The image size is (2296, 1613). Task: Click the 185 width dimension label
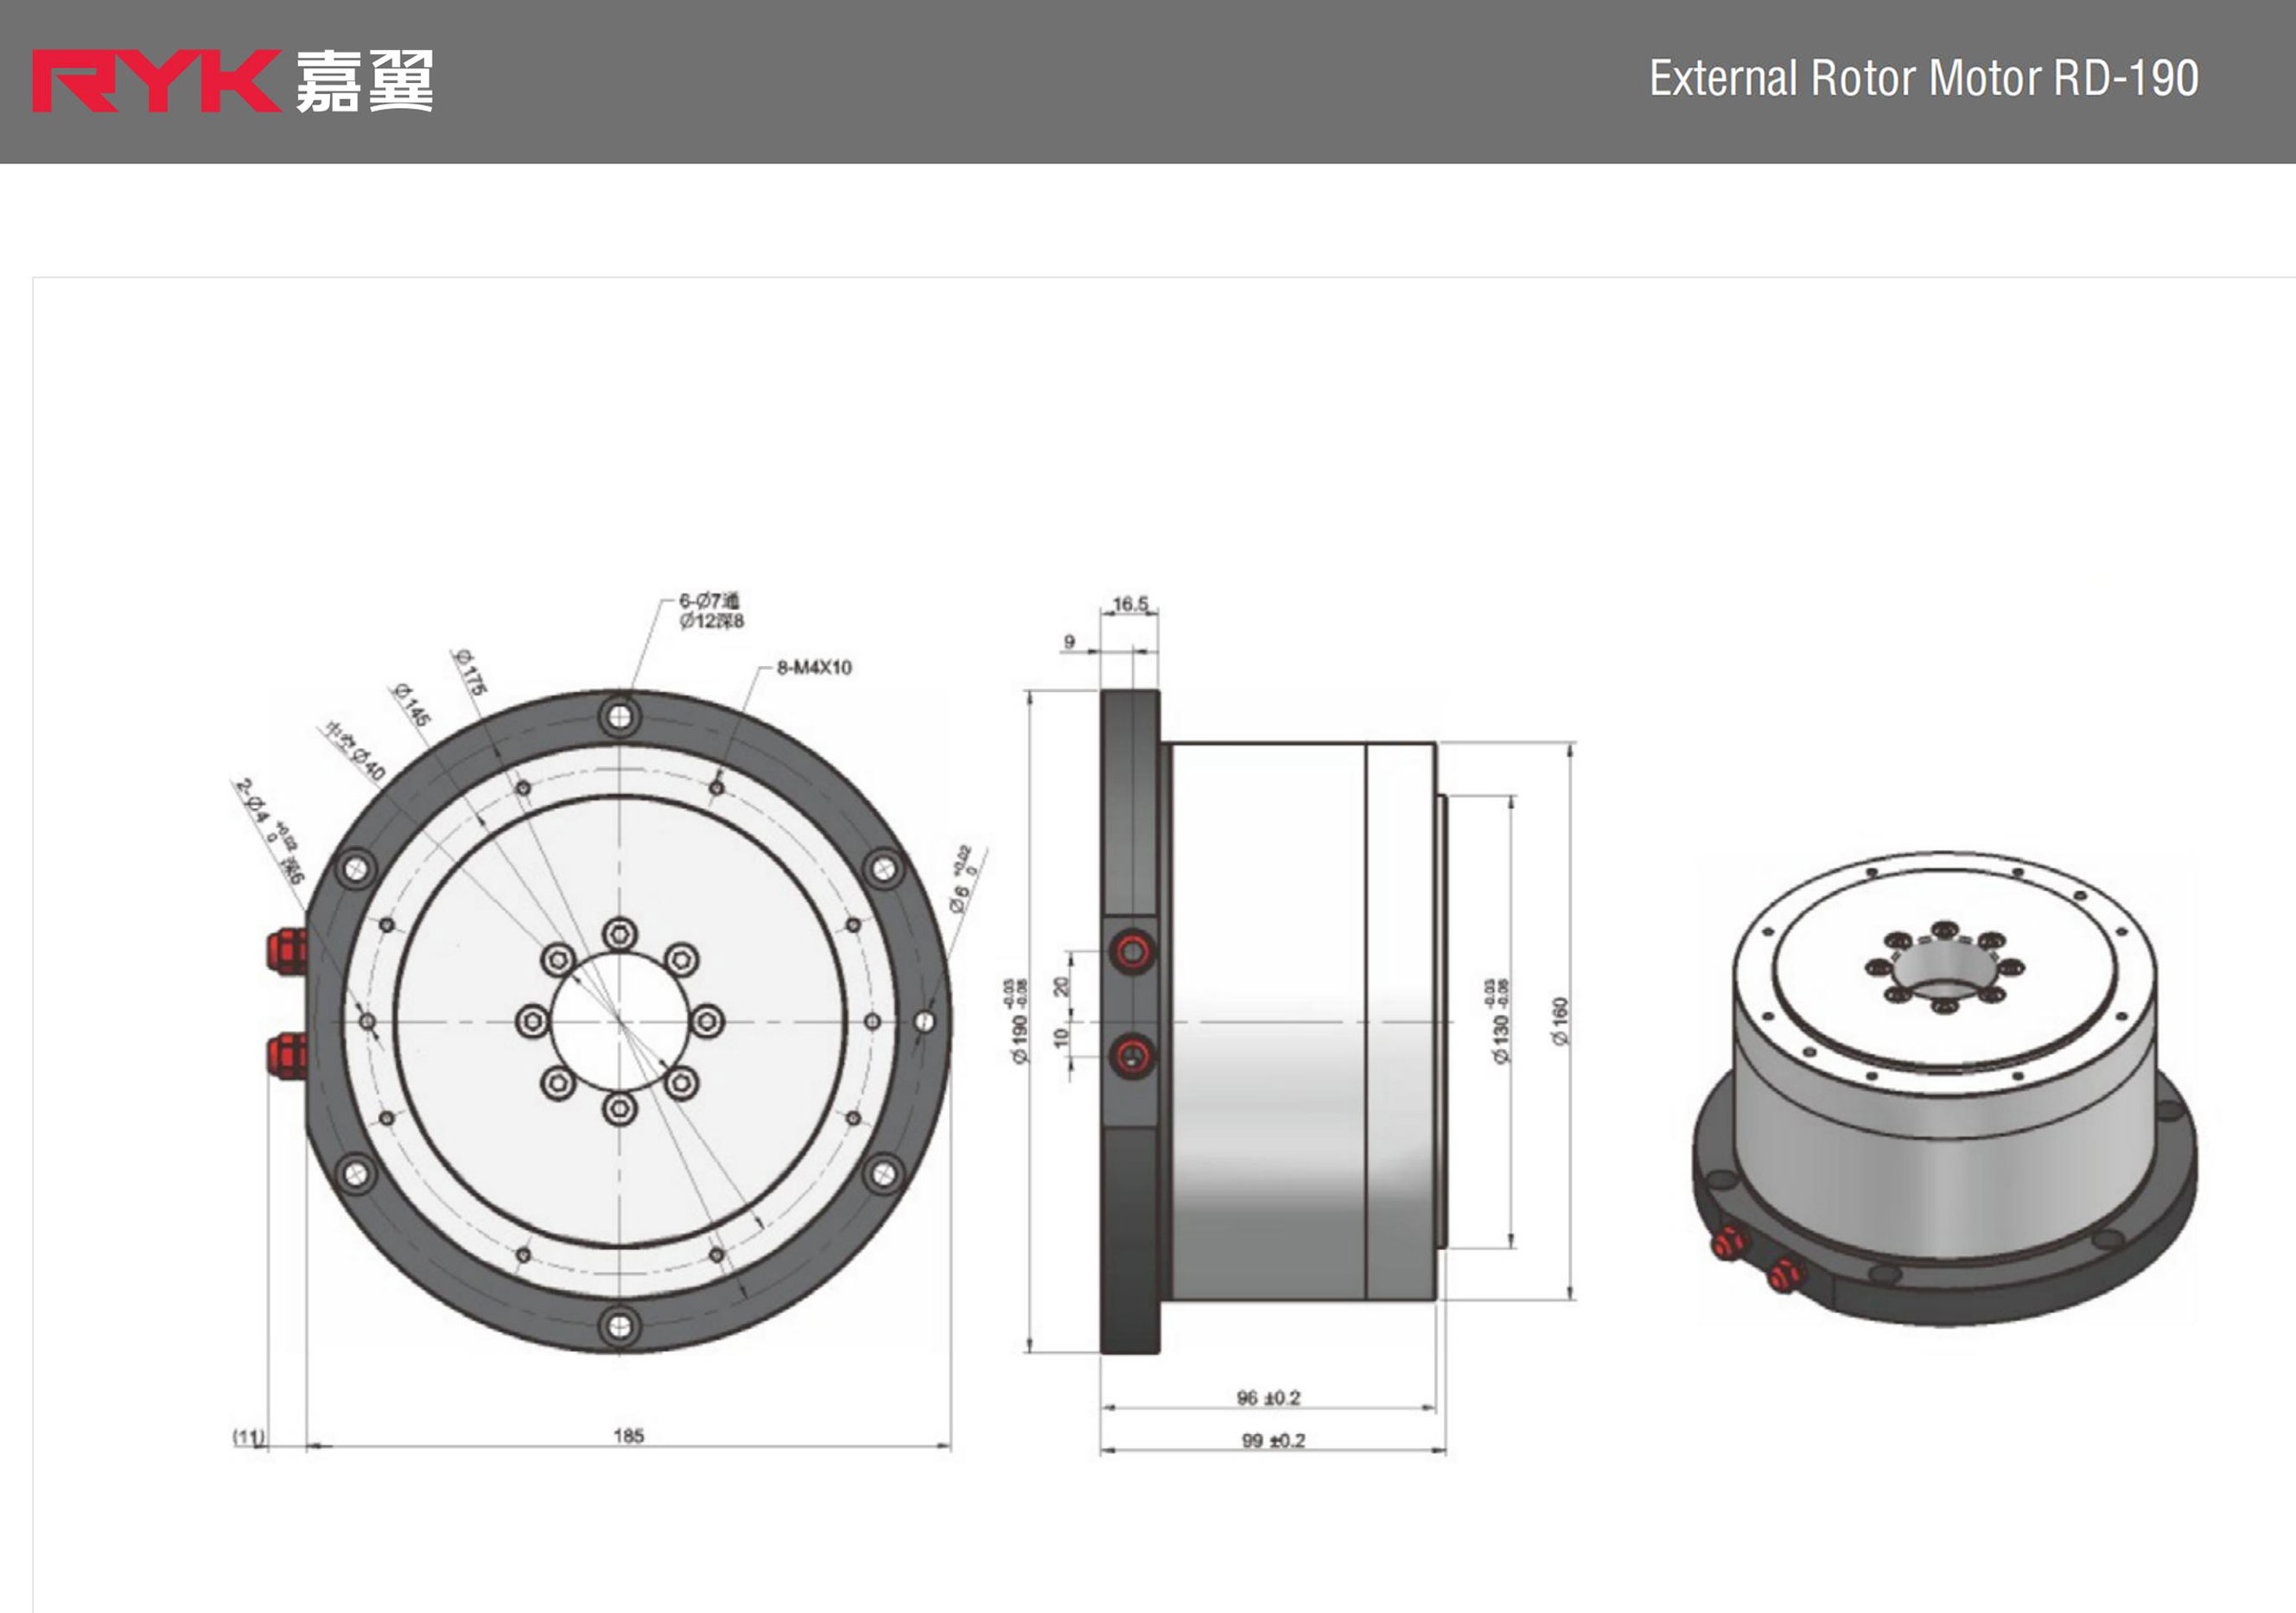(x=628, y=1436)
